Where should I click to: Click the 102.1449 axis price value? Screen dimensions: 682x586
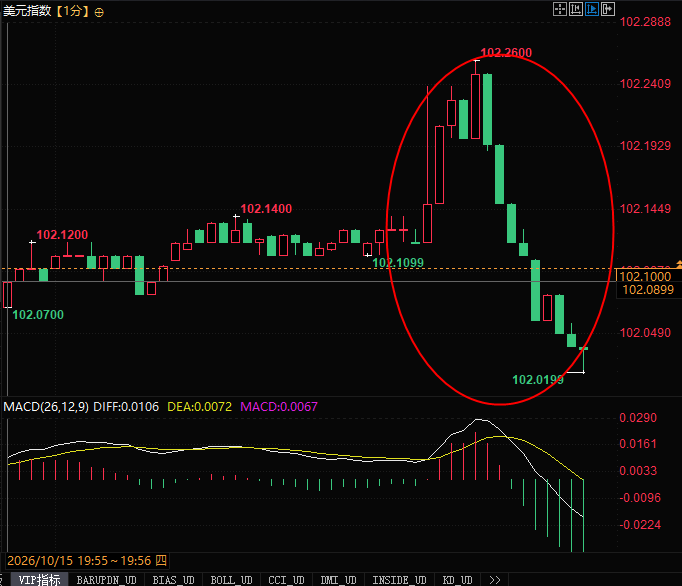coord(645,209)
